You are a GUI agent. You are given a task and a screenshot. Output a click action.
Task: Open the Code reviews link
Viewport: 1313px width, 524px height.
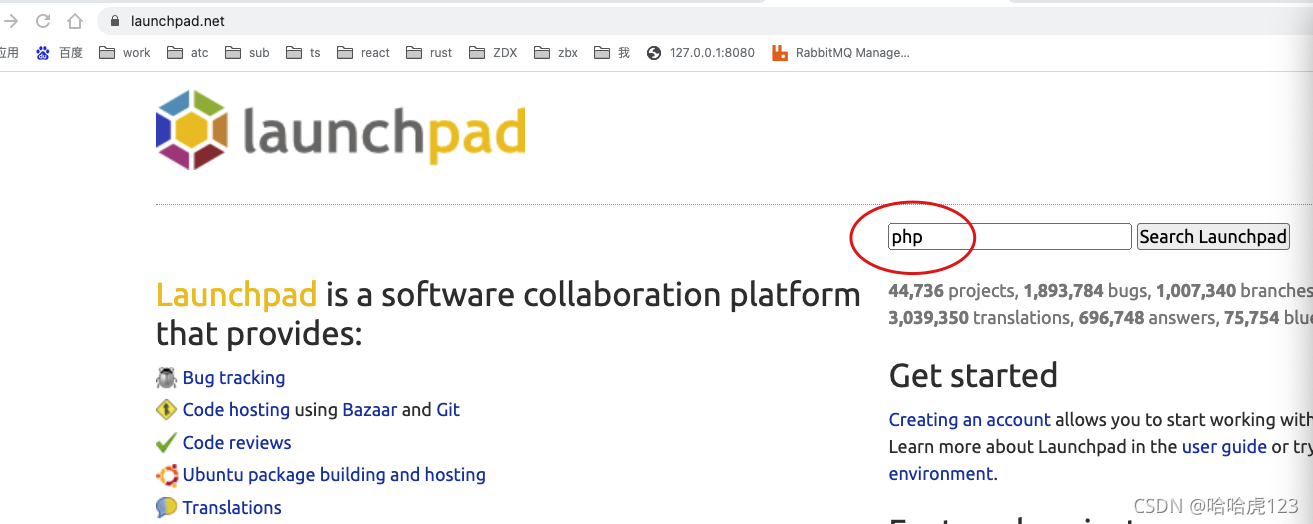[x=237, y=443]
